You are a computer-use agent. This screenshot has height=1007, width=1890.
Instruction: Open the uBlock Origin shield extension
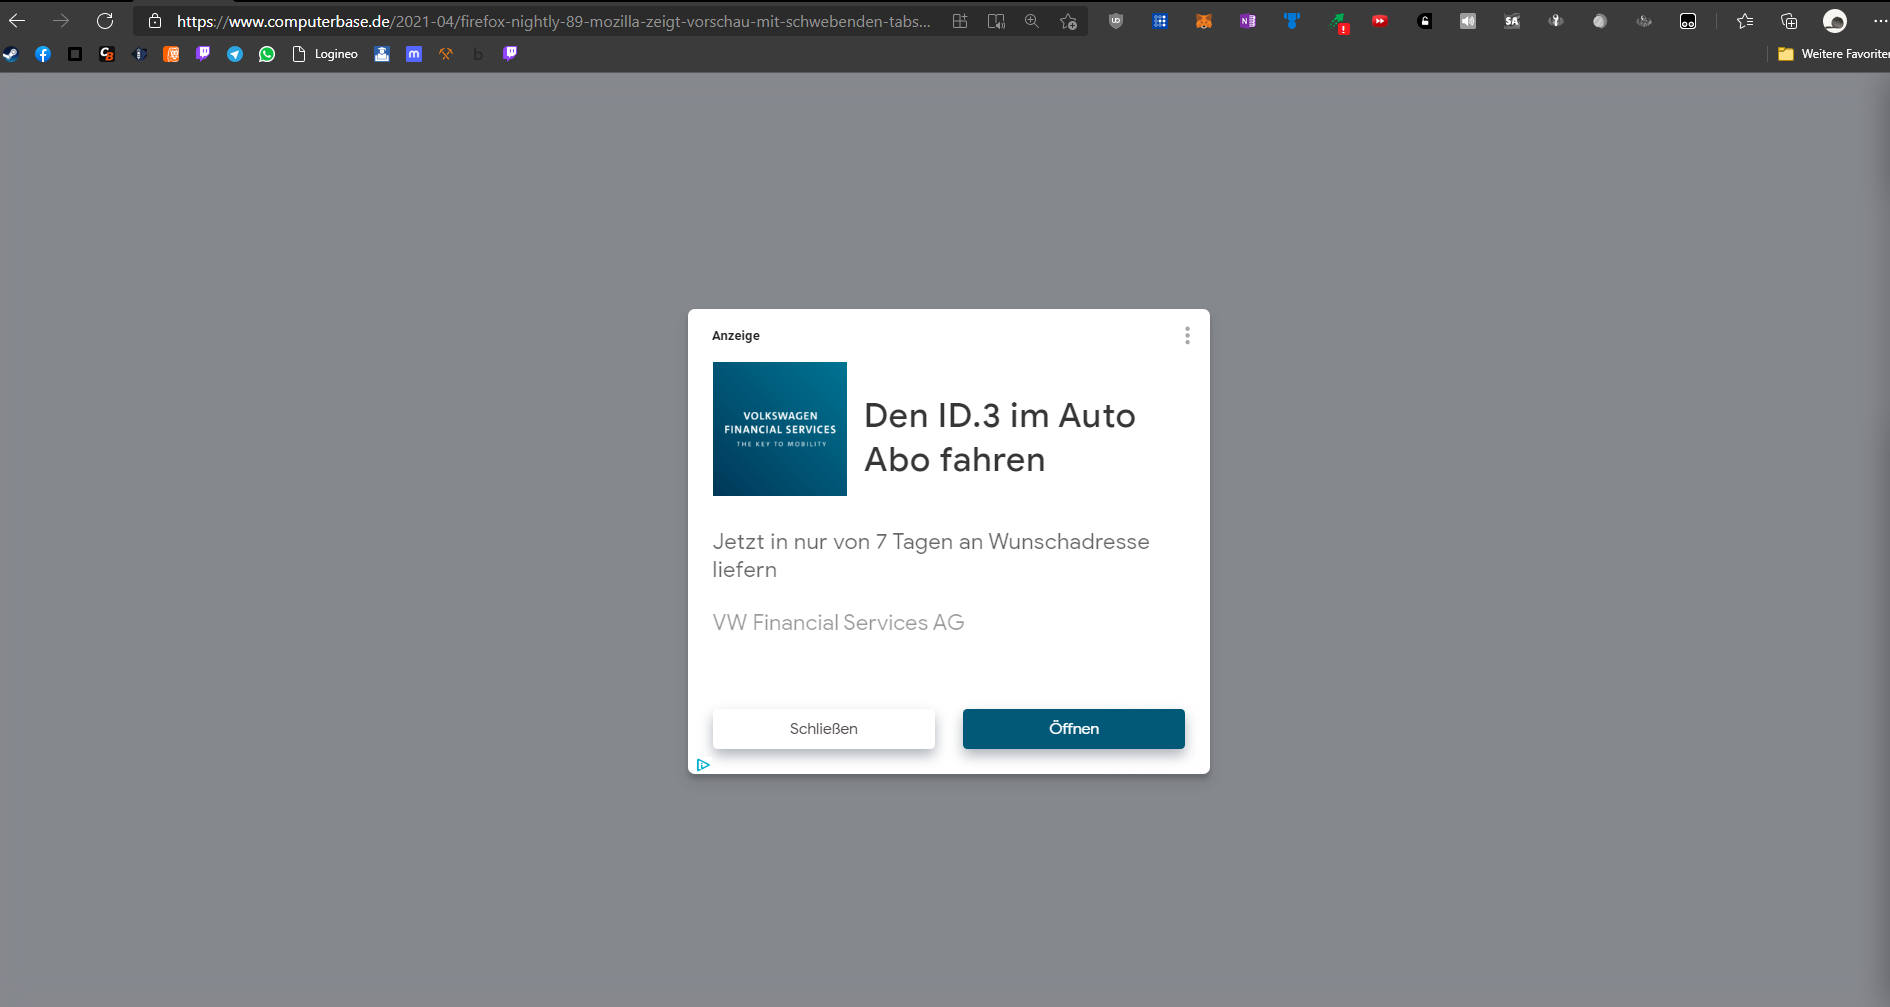pyautogui.click(x=1116, y=21)
